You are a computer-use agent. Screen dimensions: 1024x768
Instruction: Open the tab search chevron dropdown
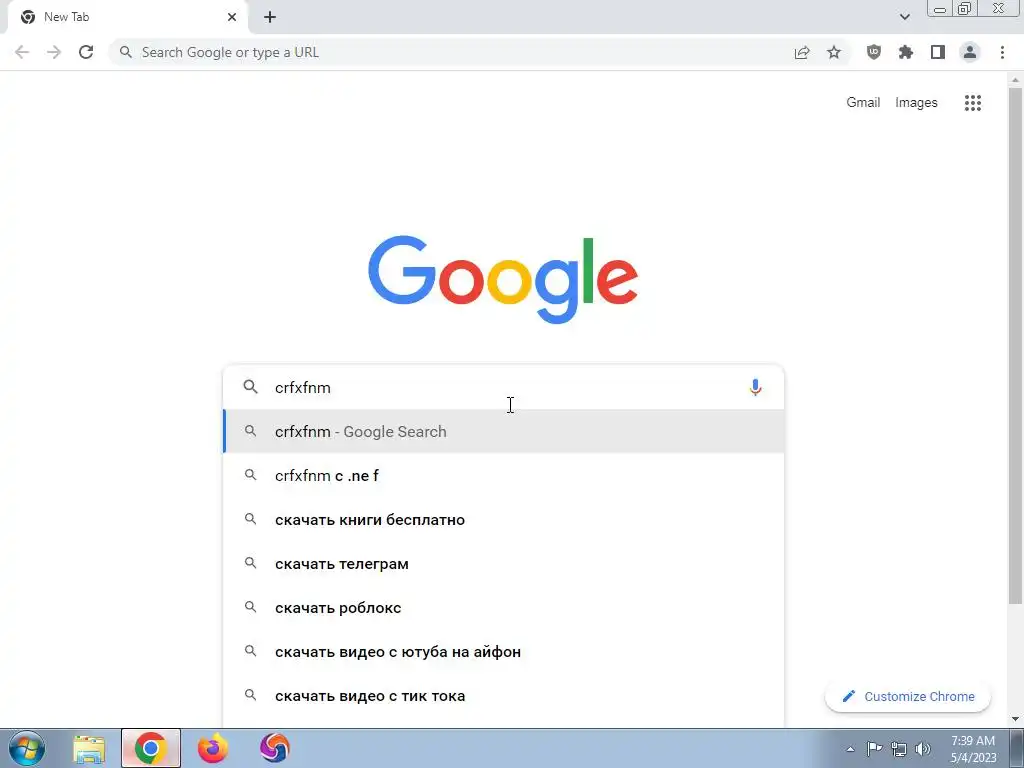(x=904, y=17)
